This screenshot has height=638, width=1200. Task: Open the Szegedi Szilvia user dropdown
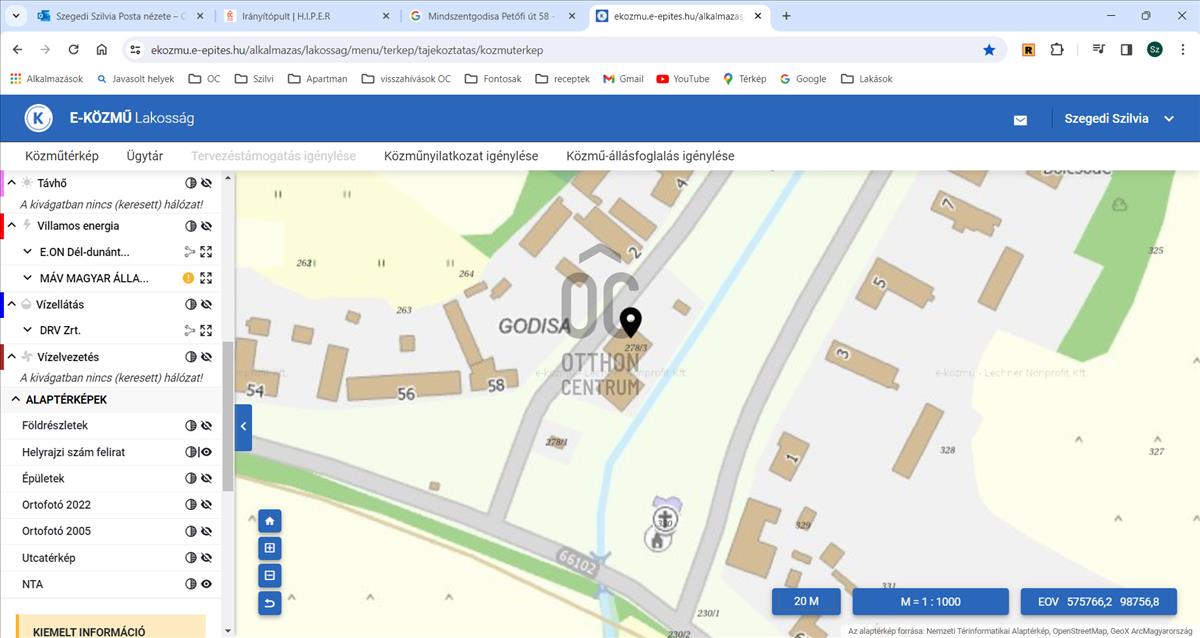1119,119
